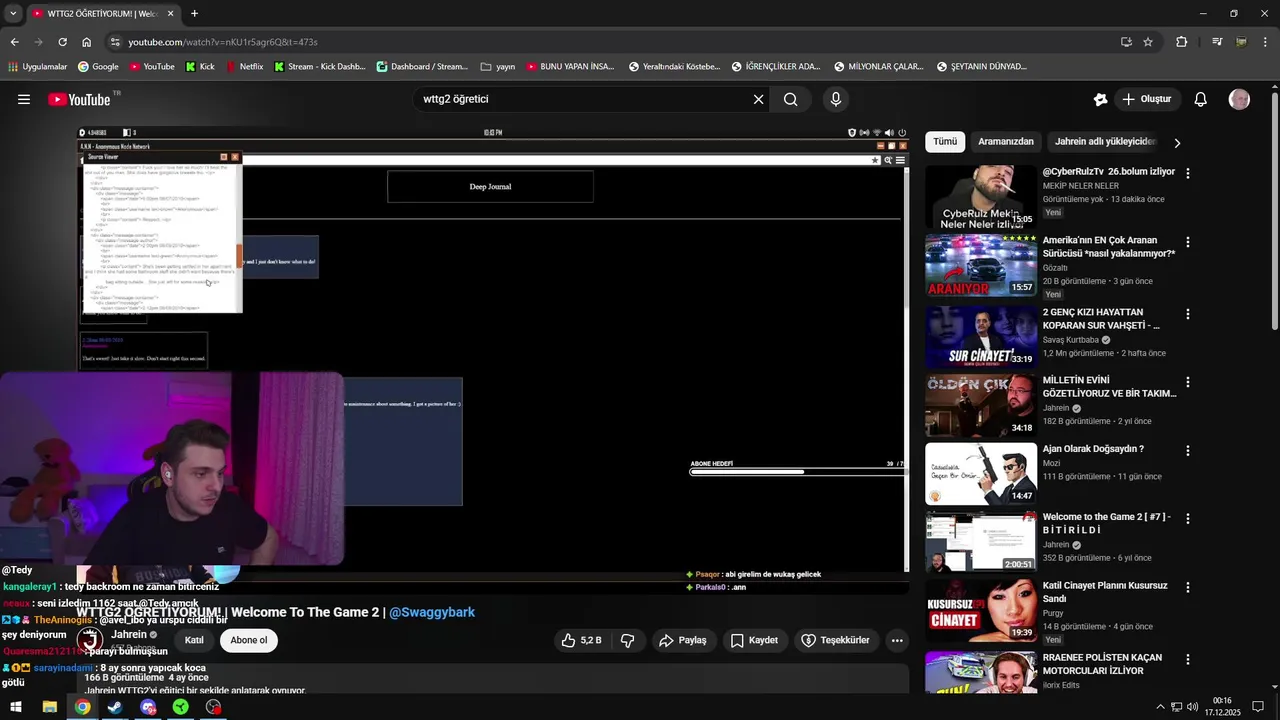Open the Chrome extensions puzzle icon

tap(1182, 42)
